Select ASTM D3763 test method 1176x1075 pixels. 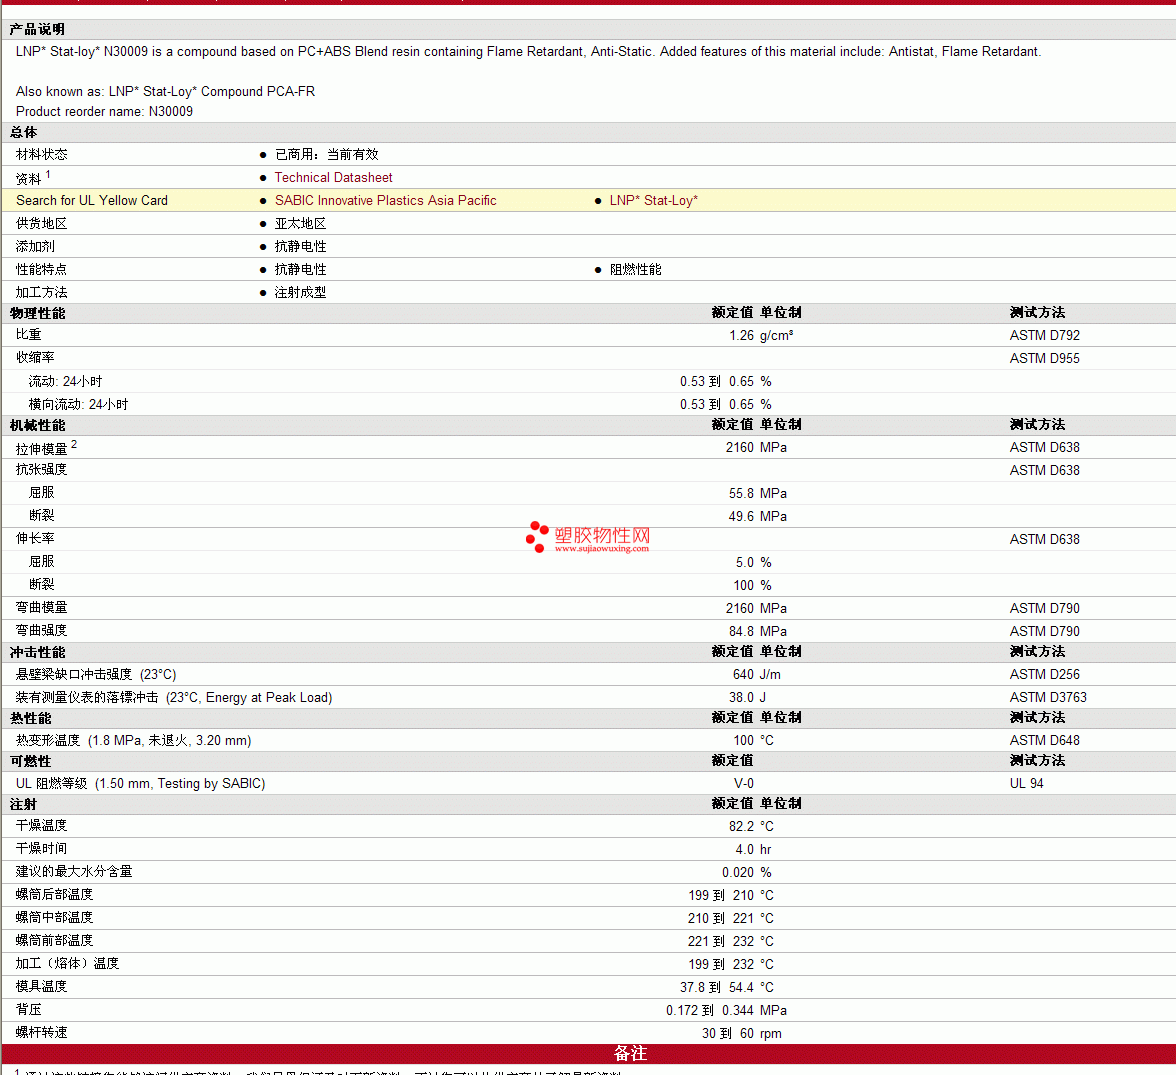[1048, 698]
